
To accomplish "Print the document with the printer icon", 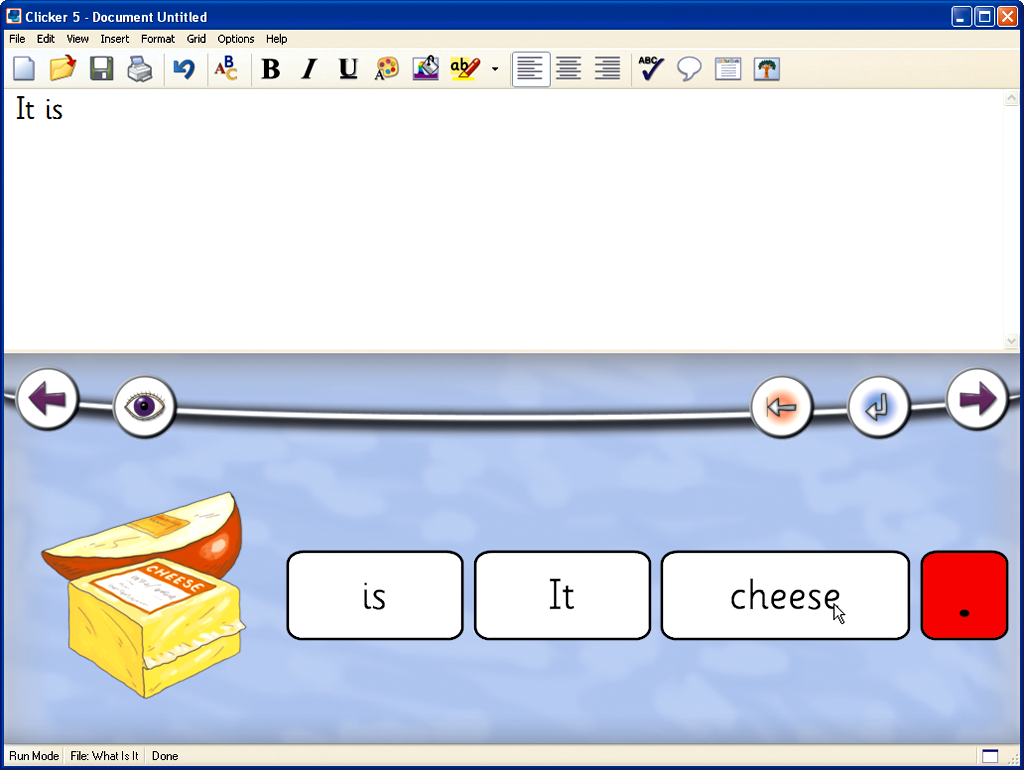I will click(140, 69).
